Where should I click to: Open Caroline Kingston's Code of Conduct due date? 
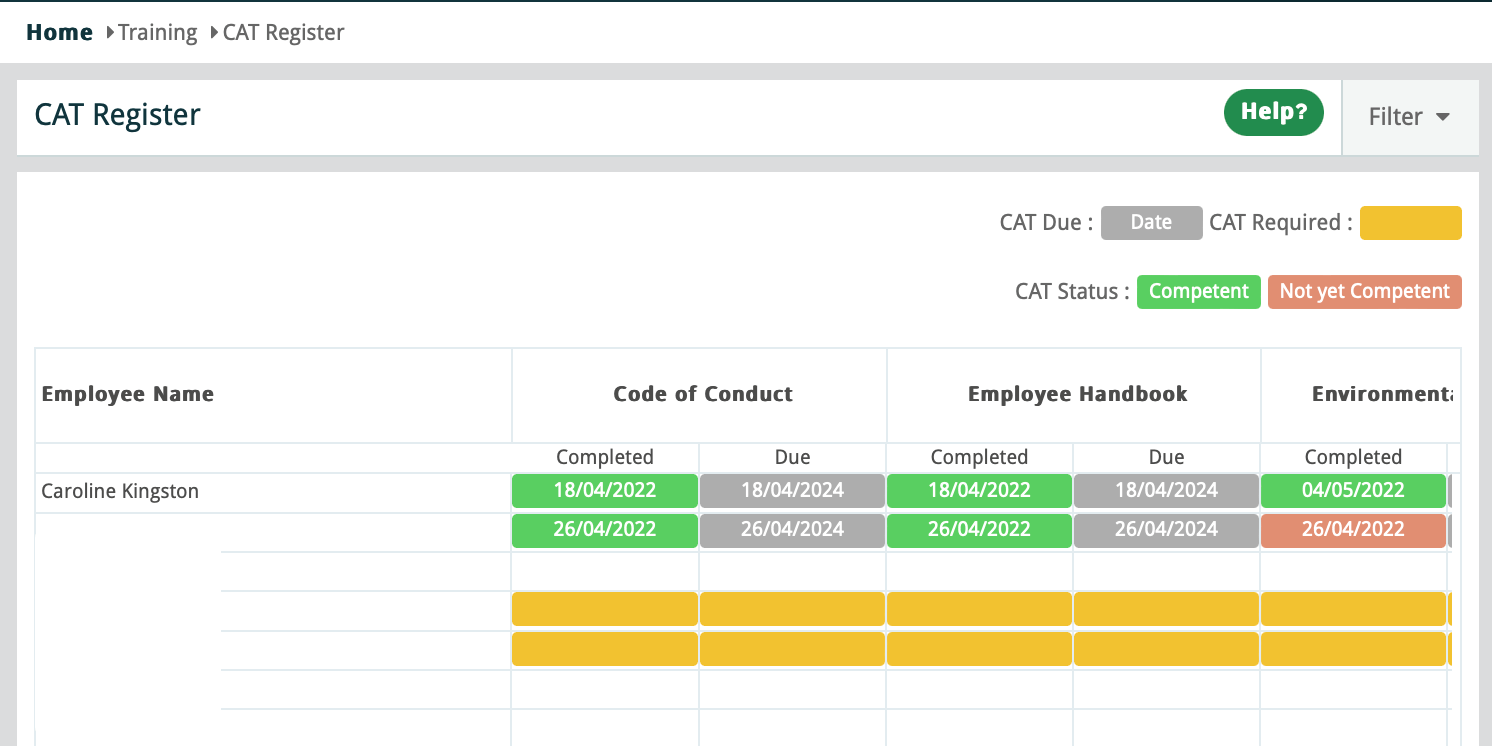pyautogui.click(x=792, y=491)
